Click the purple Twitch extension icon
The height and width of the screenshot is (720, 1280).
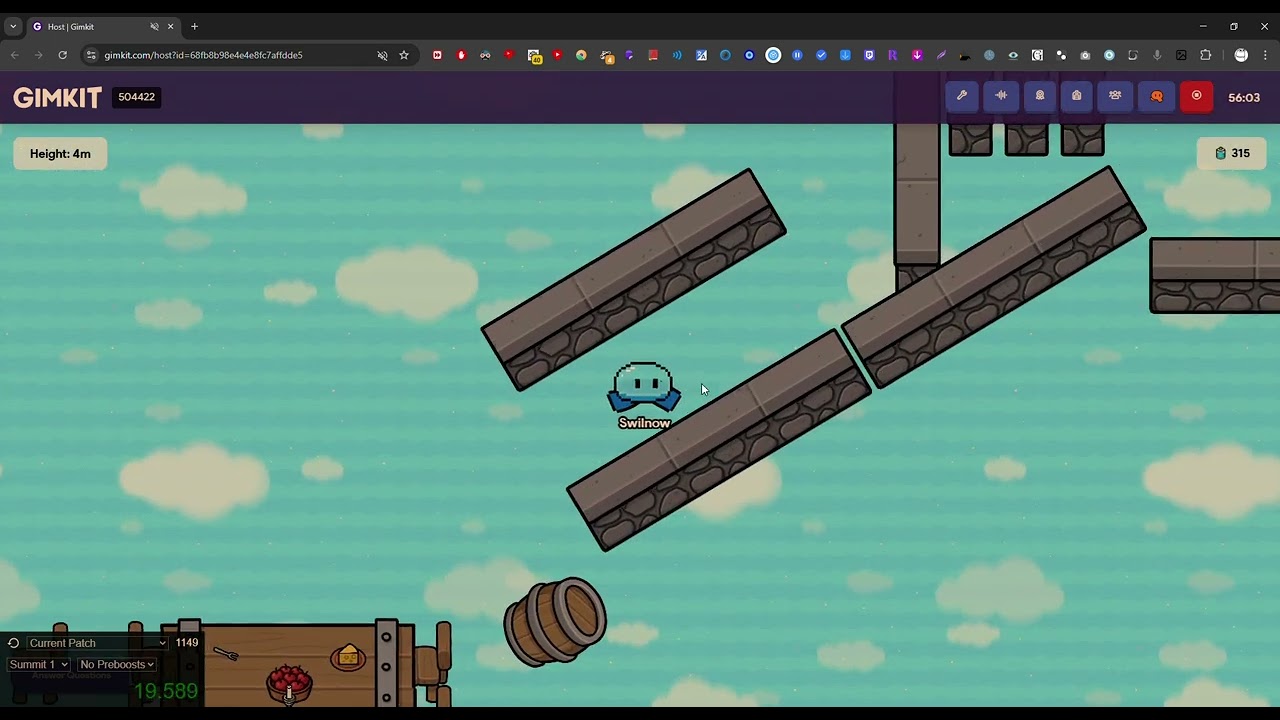[x=869, y=55]
